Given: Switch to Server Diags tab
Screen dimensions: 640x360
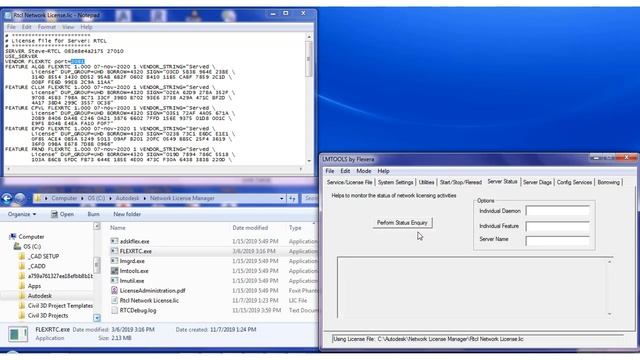Looking at the screenshot, I should point(537,182).
